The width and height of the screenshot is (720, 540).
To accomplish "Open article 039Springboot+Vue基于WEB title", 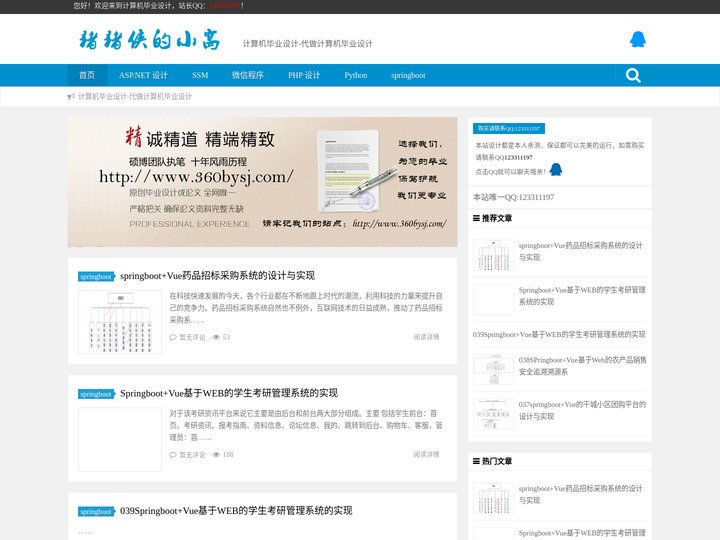I will (236, 511).
